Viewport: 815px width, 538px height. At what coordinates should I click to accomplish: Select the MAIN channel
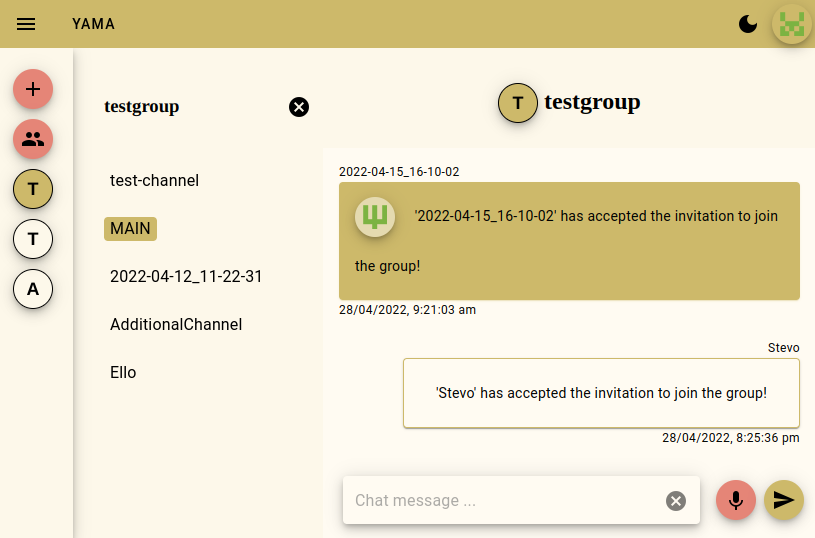coord(131,229)
